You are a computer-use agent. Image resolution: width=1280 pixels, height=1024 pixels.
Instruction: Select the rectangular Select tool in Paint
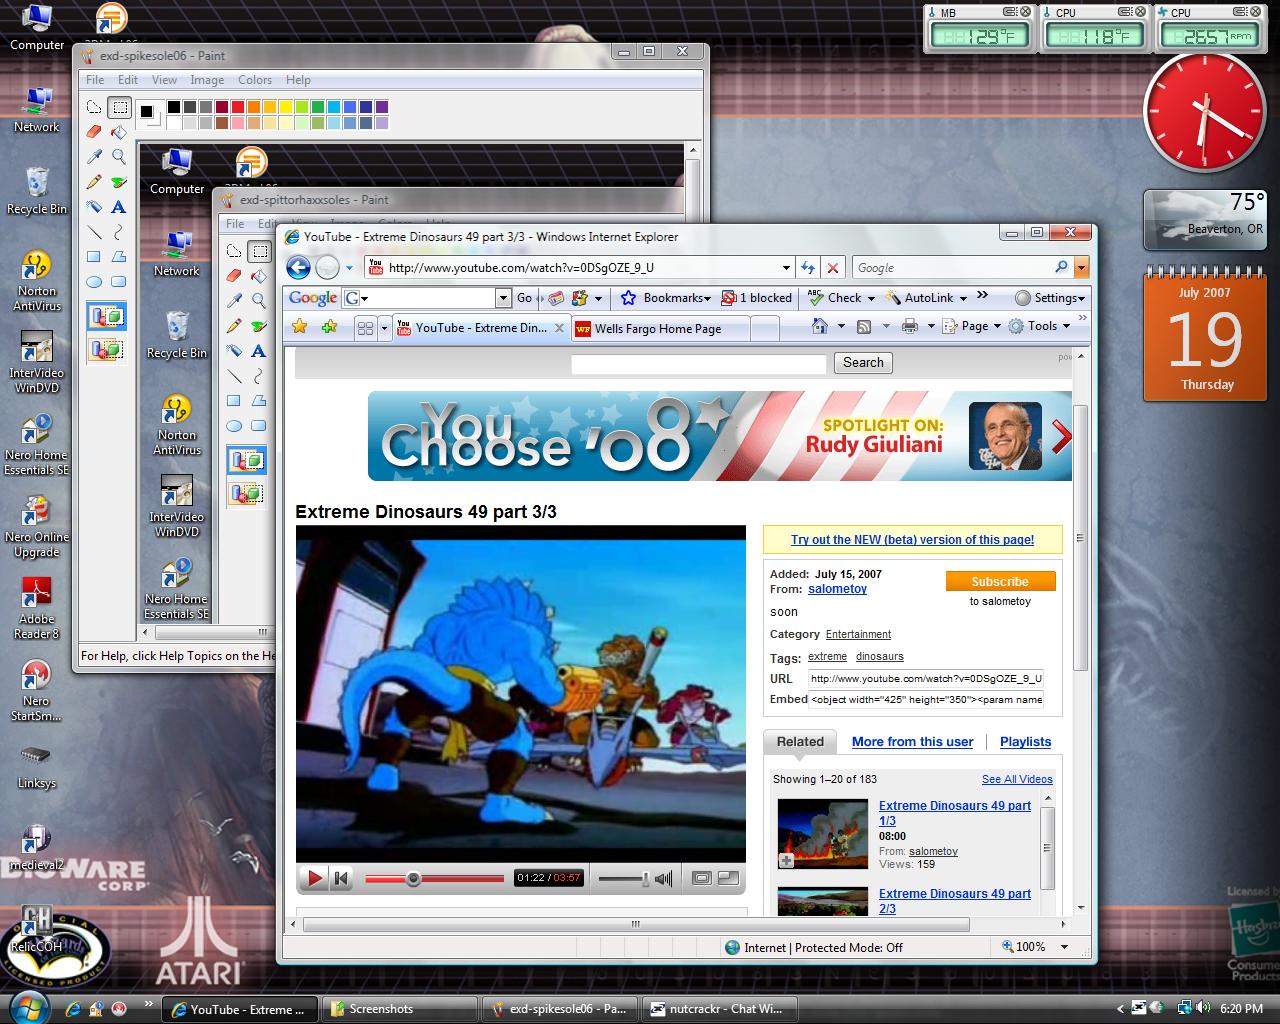pos(119,107)
